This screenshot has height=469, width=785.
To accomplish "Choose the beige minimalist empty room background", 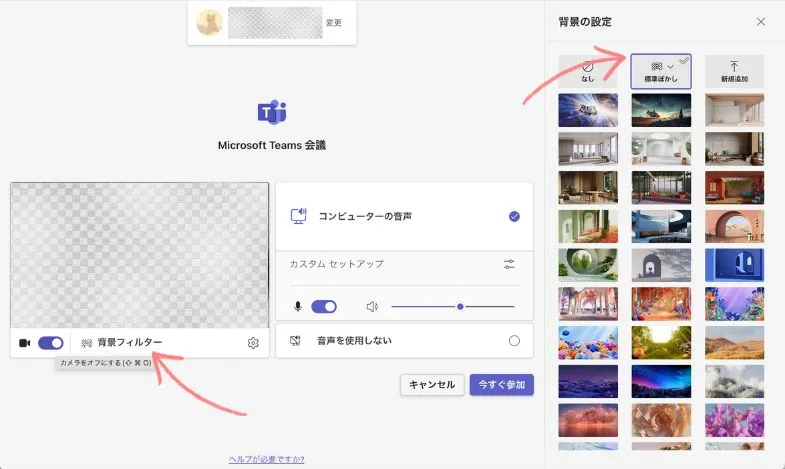I will pyautogui.click(x=734, y=110).
